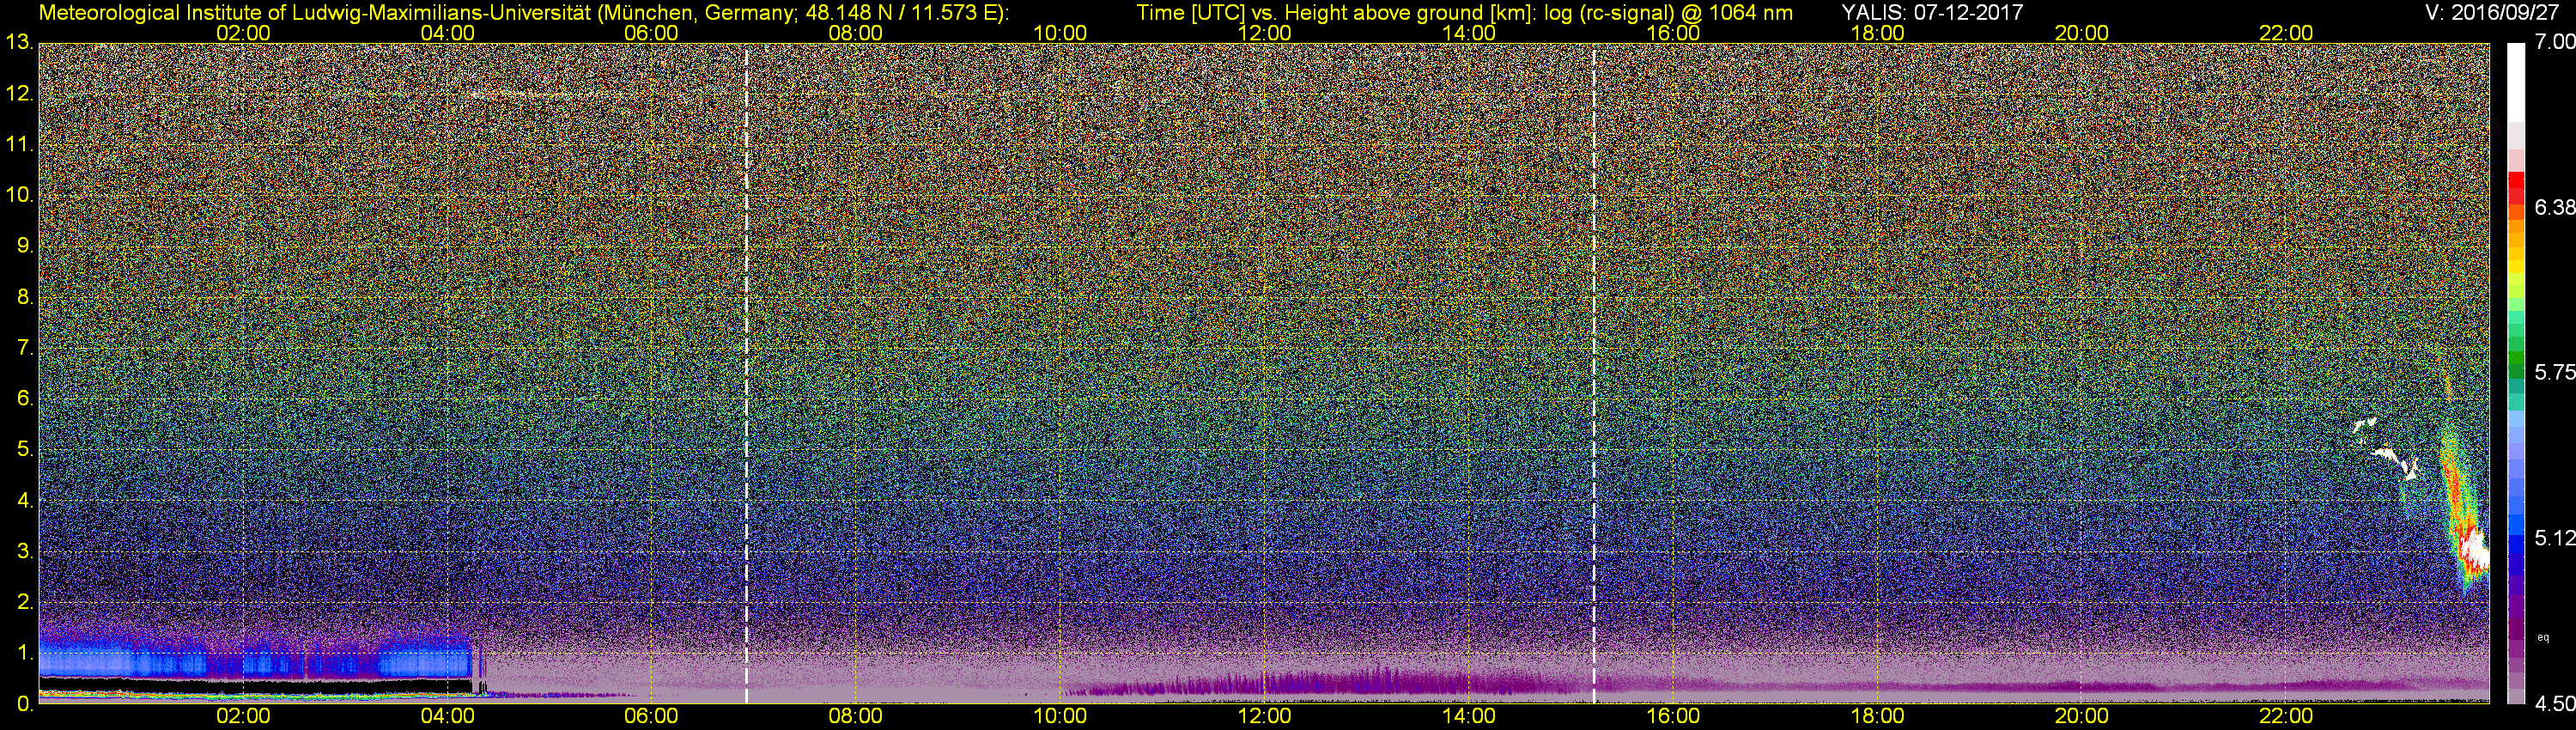Click the 5 km height axis label
This screenshot has width=2576, height=730.
[x=24, y=450]
